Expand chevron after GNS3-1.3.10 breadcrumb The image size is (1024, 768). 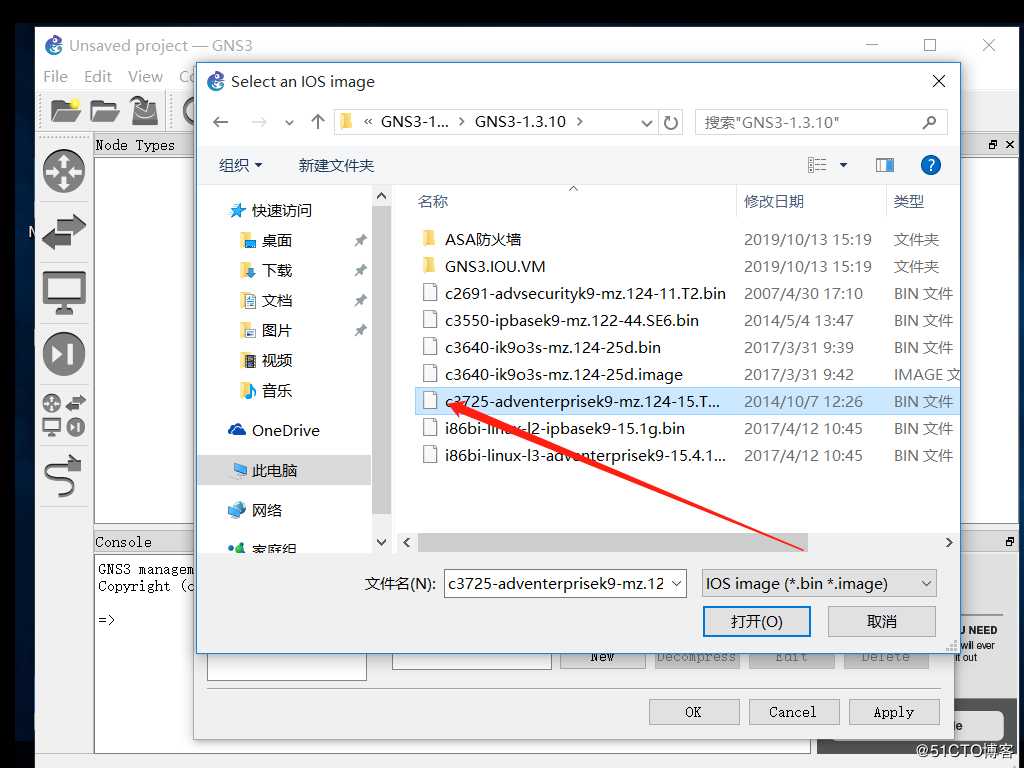[579, 122]
